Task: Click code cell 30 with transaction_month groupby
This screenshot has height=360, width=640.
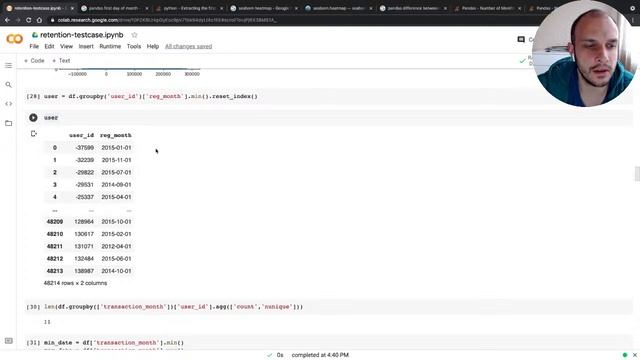Action: (x=329, y=307)
